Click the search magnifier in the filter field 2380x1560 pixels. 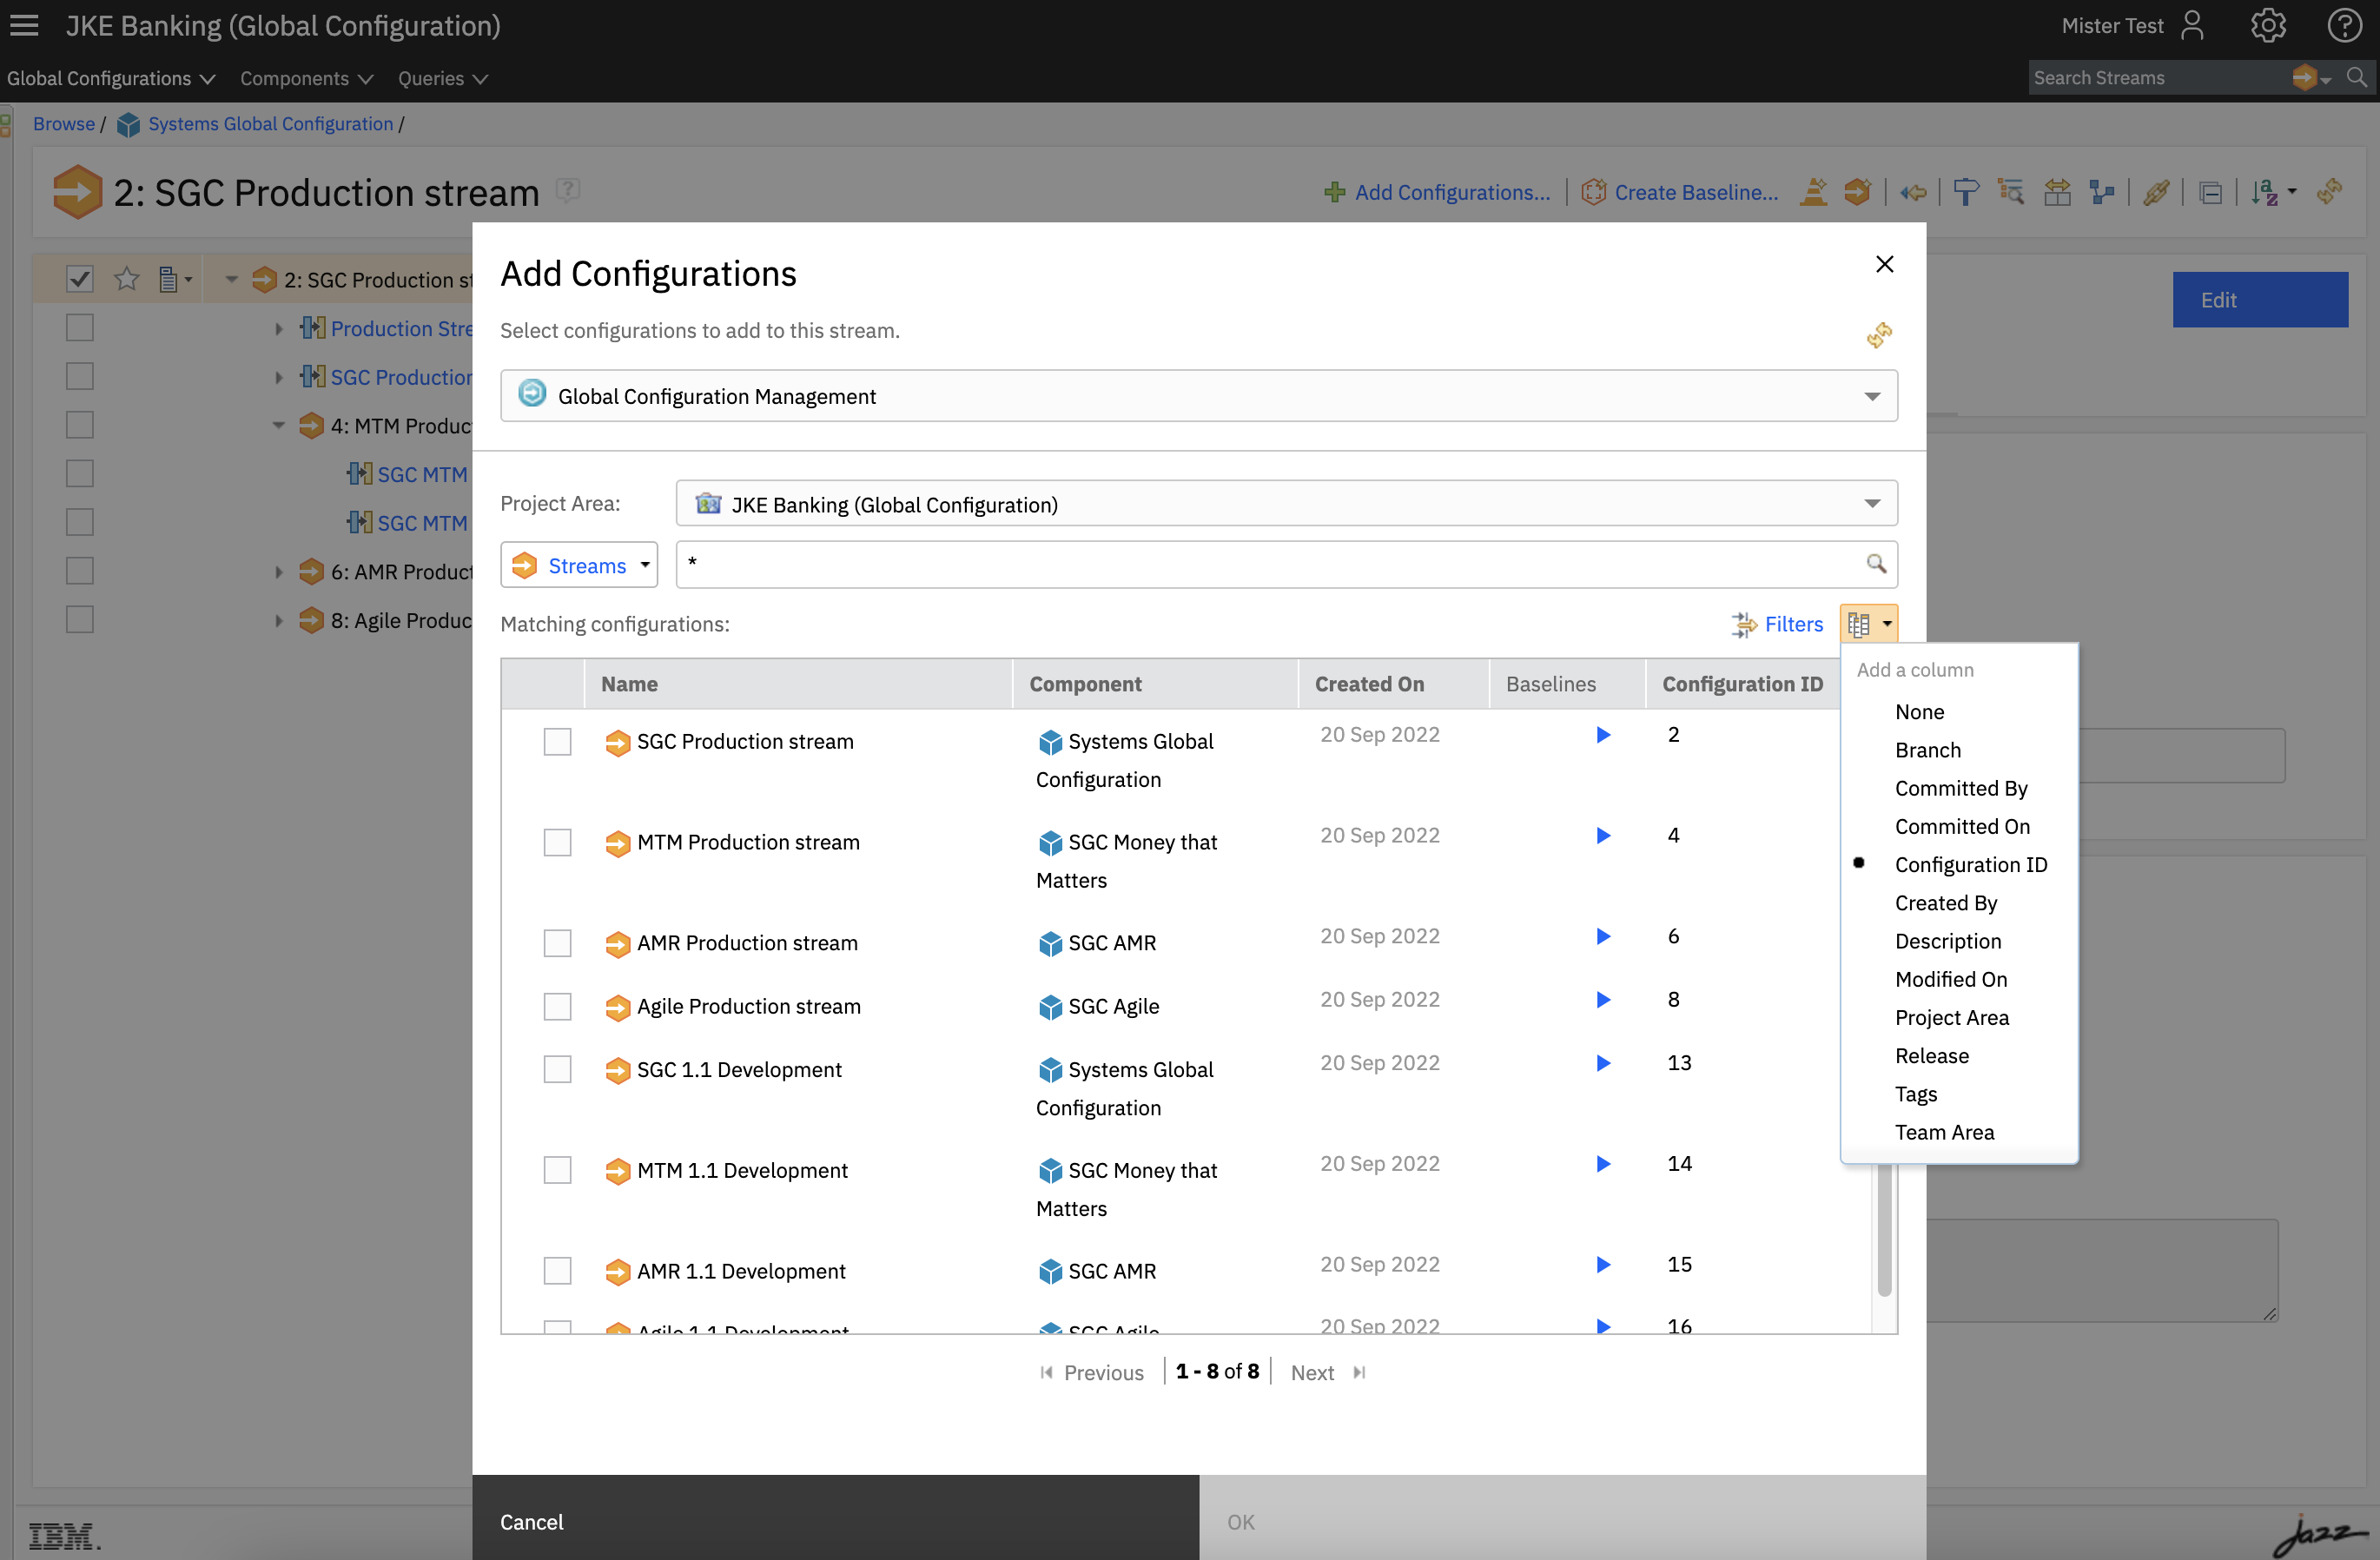pos(1876,564)
